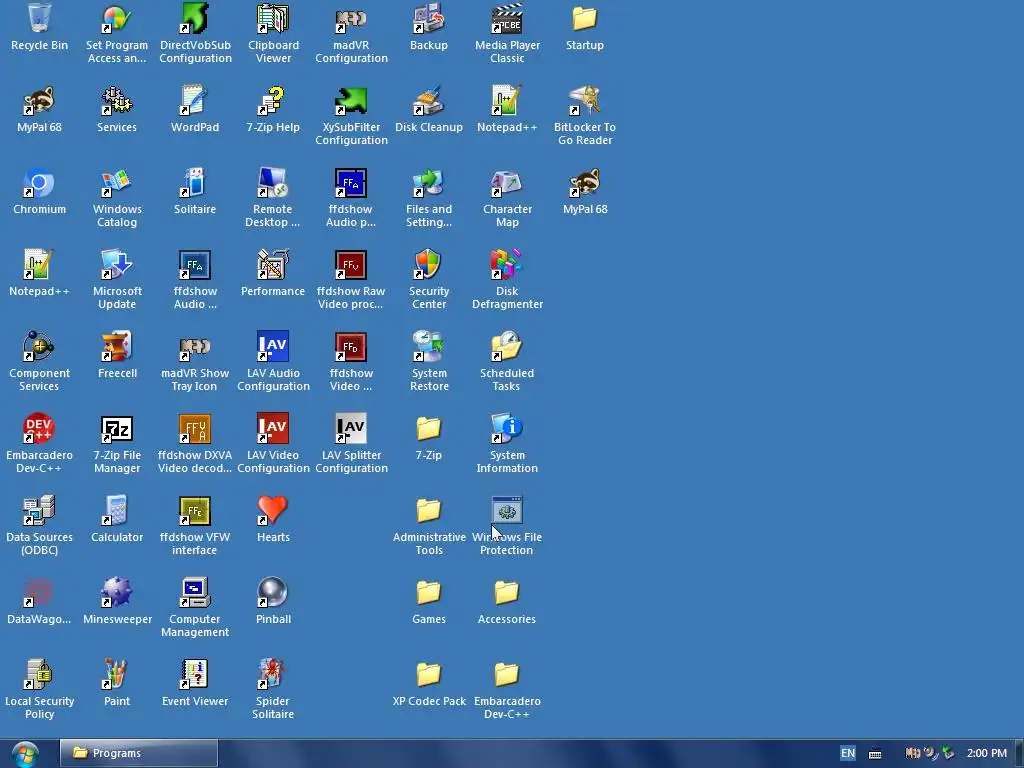Click the red DEV C++ shortcut icon
1024x768 pixels.
click(x=39, y=428)
